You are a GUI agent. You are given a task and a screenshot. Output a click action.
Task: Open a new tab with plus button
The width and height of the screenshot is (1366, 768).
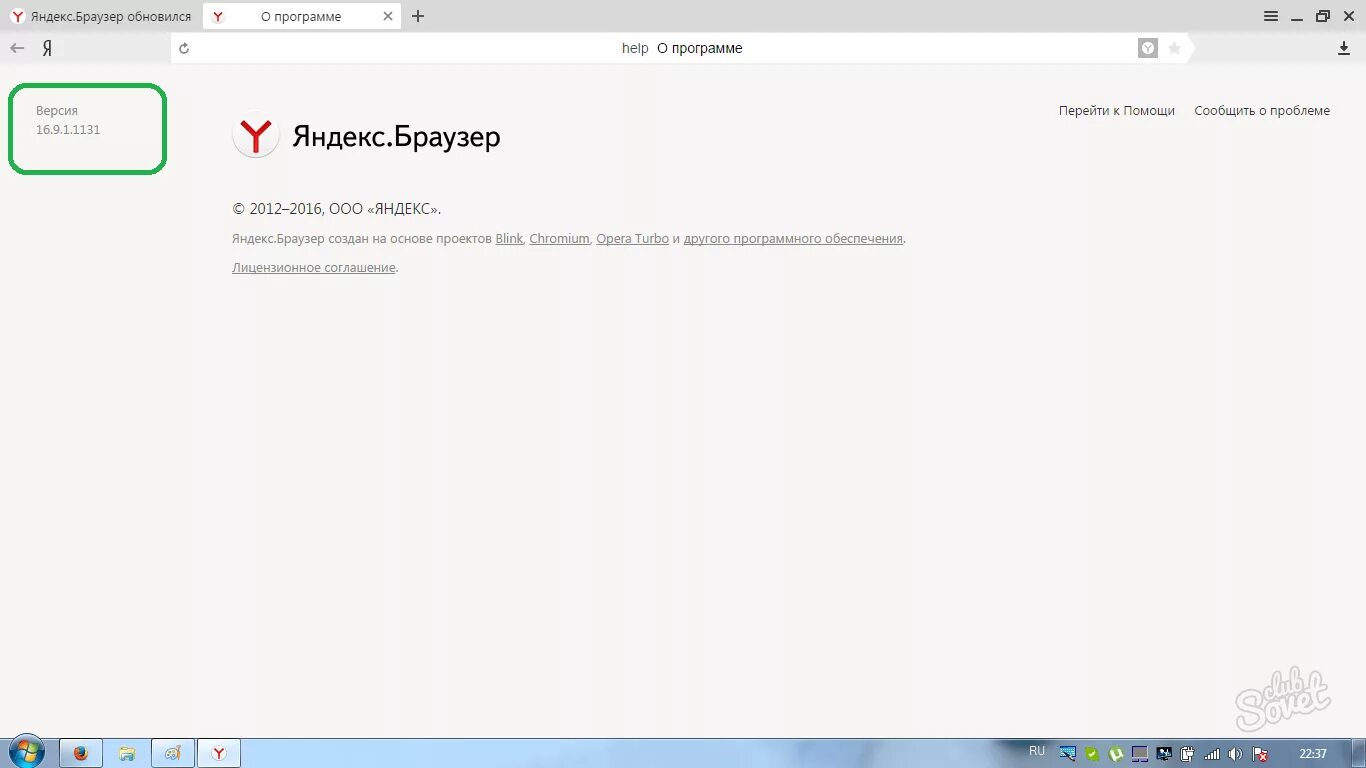[418, 16]
